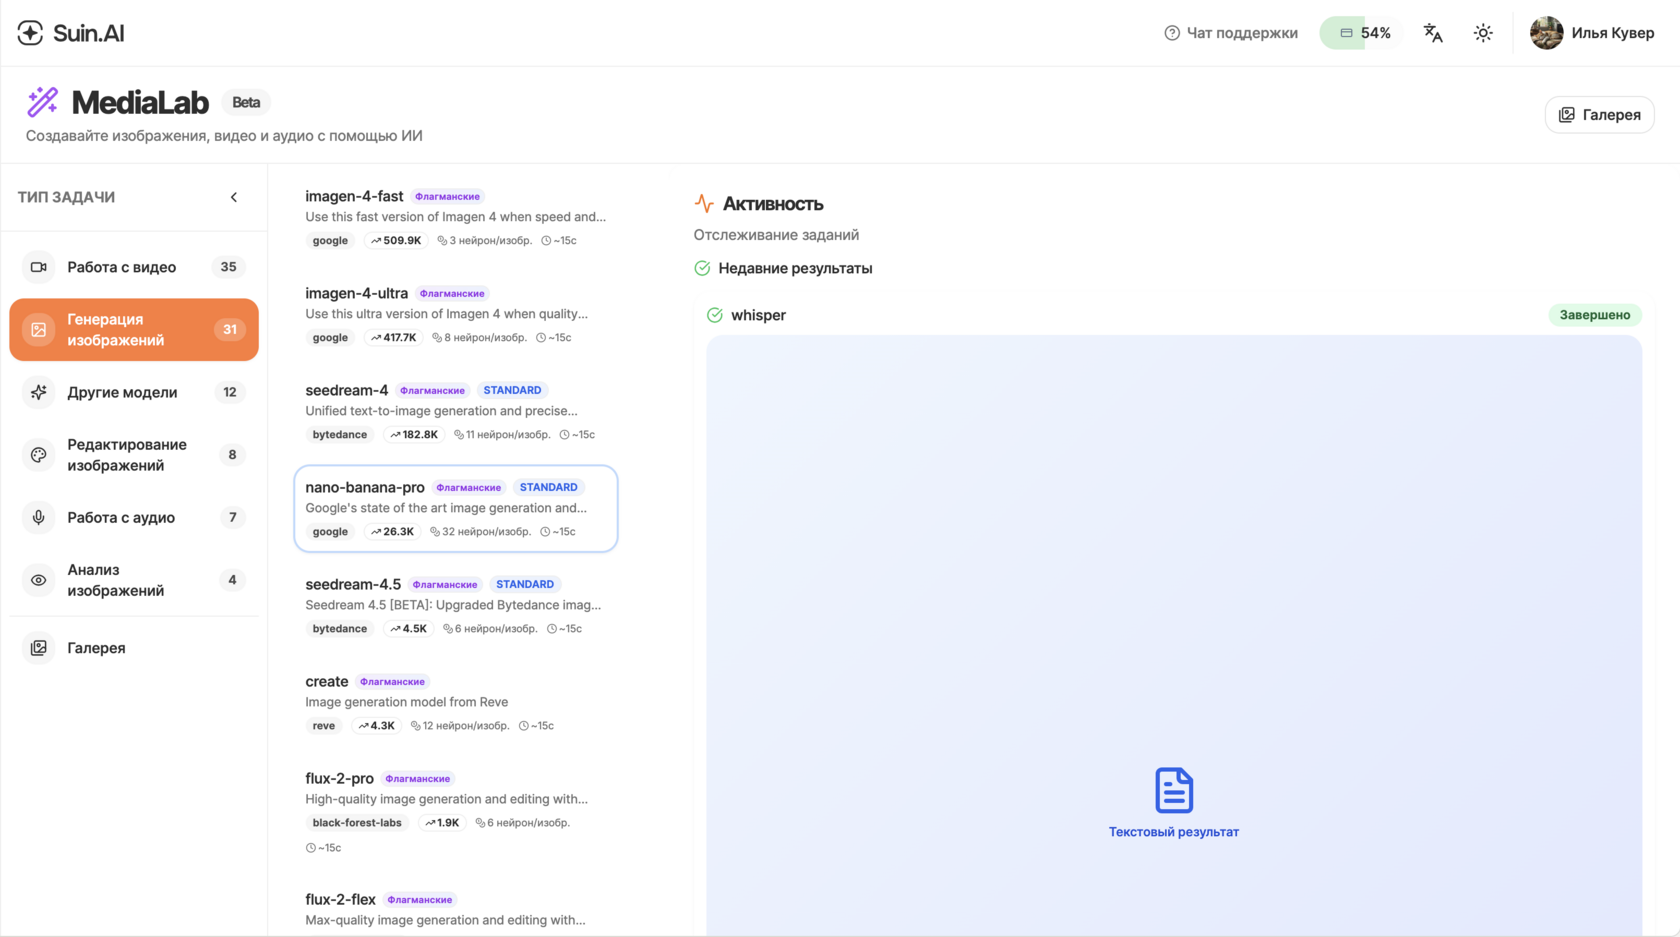Click the 54% balance indicator
This screenshot has width=1680, height=937.
pos(1361,33)
